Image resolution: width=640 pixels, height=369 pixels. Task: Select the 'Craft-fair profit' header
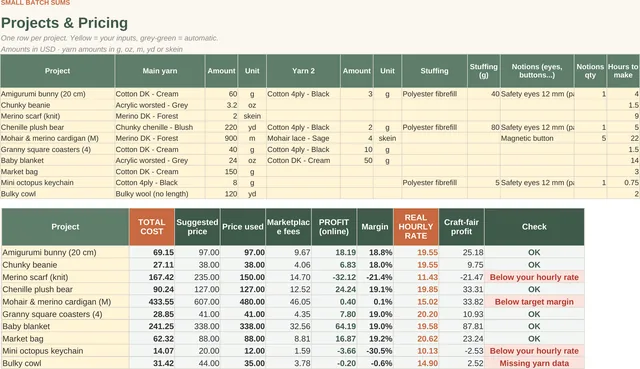(x=462, y=227)
